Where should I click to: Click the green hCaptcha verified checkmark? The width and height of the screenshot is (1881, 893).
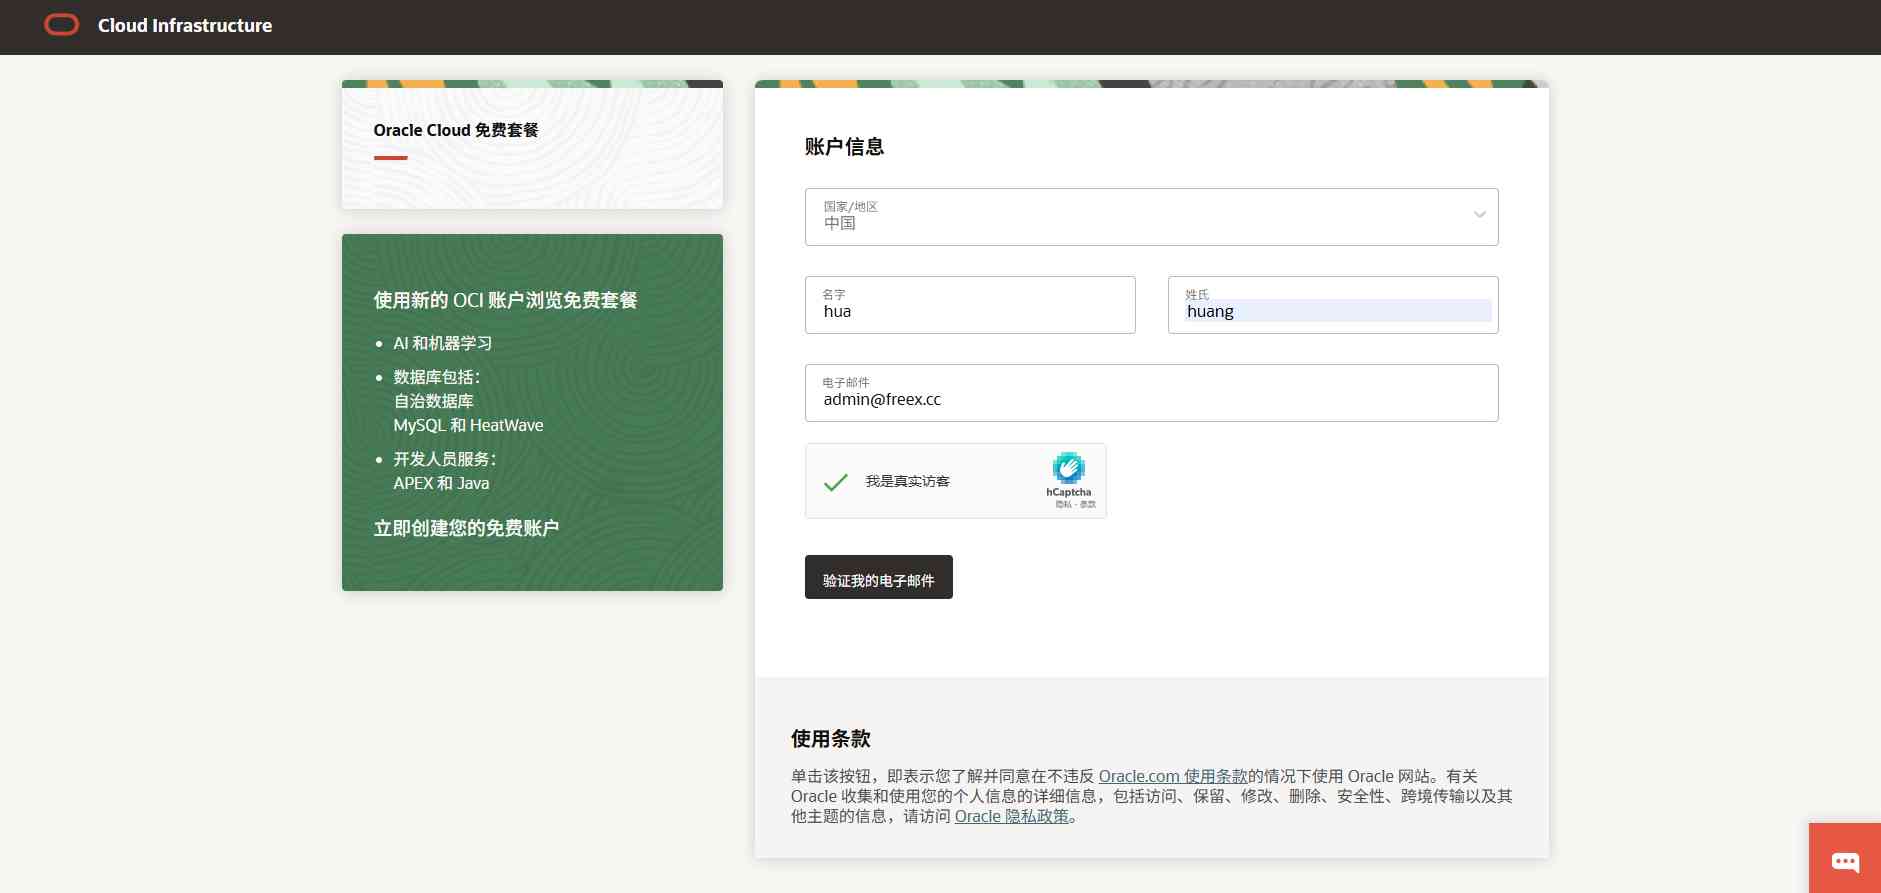835,482
